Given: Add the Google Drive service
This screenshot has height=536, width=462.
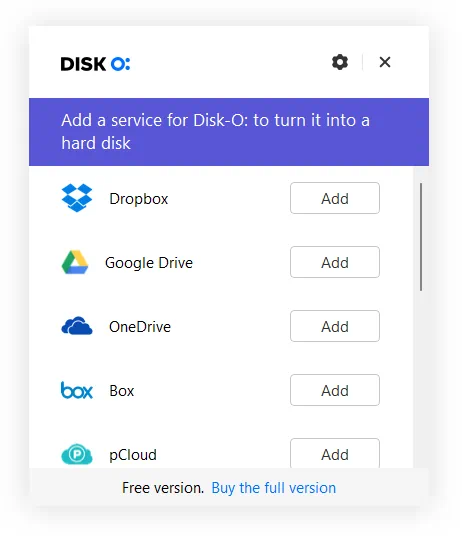Looking at the screenshot, I should [335, 262].
